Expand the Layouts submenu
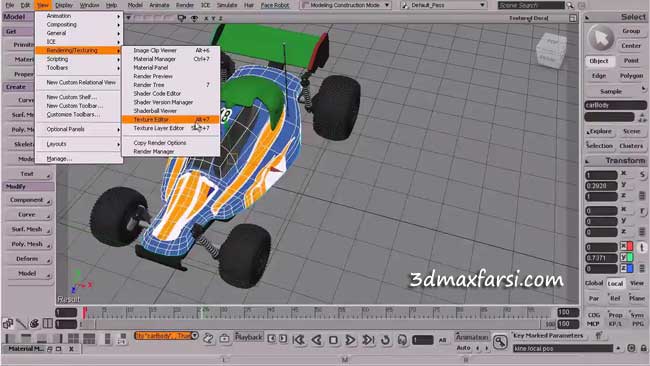 79,144
